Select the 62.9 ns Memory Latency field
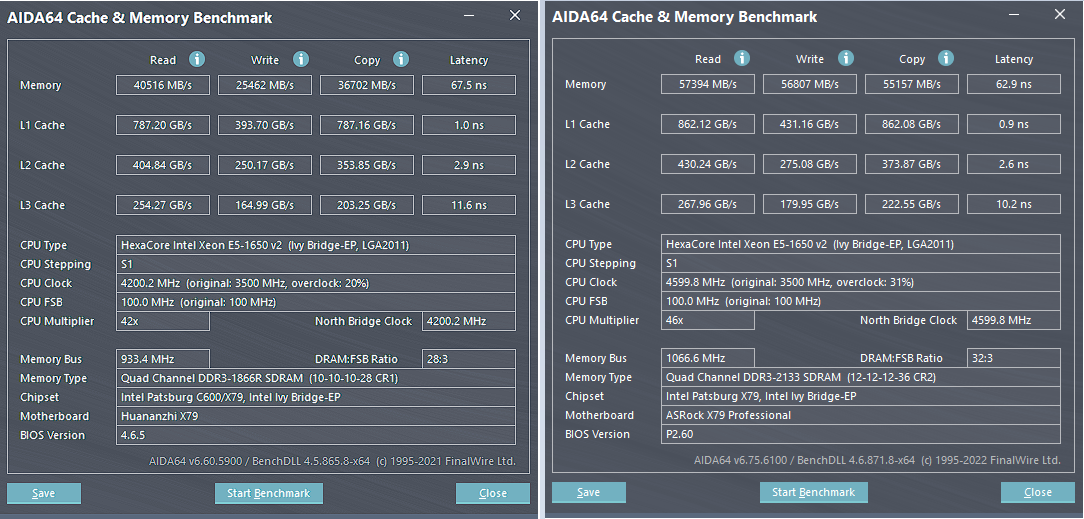The width and height of the screenshot is (1084, 519). pyautogui.click(x=1013, y=84)
